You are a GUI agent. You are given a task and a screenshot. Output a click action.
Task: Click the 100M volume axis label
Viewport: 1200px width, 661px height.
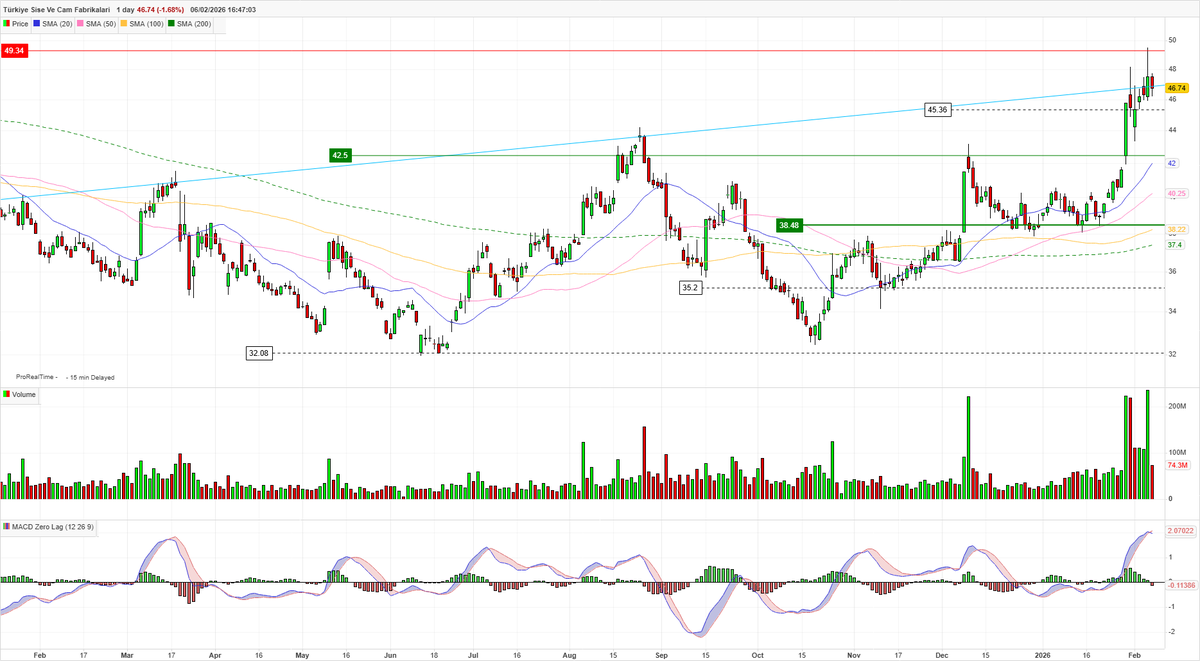click(x=1175, y=452)
